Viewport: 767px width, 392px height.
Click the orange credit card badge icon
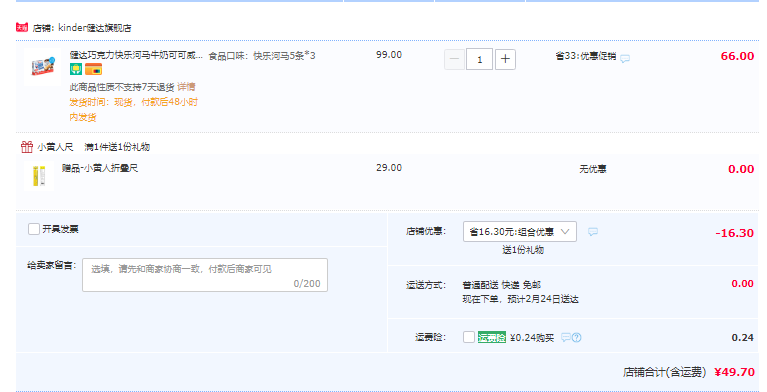(x=93, y=69)
